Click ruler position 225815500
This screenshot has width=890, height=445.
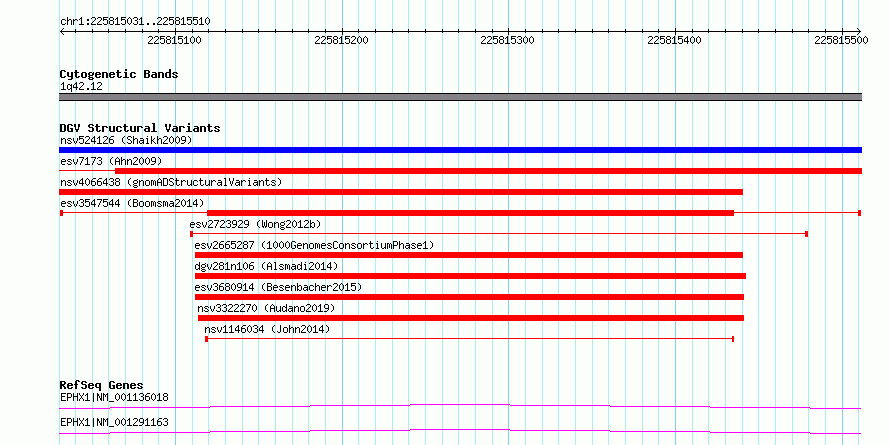pyautogui.click(x=842, y=40)
